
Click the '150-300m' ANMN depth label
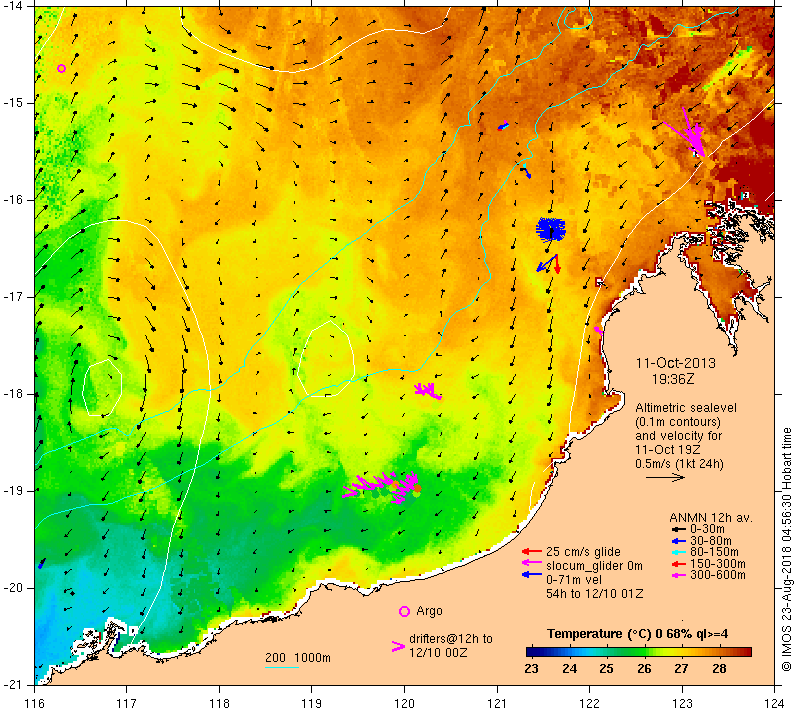click(x=718, y=564)
